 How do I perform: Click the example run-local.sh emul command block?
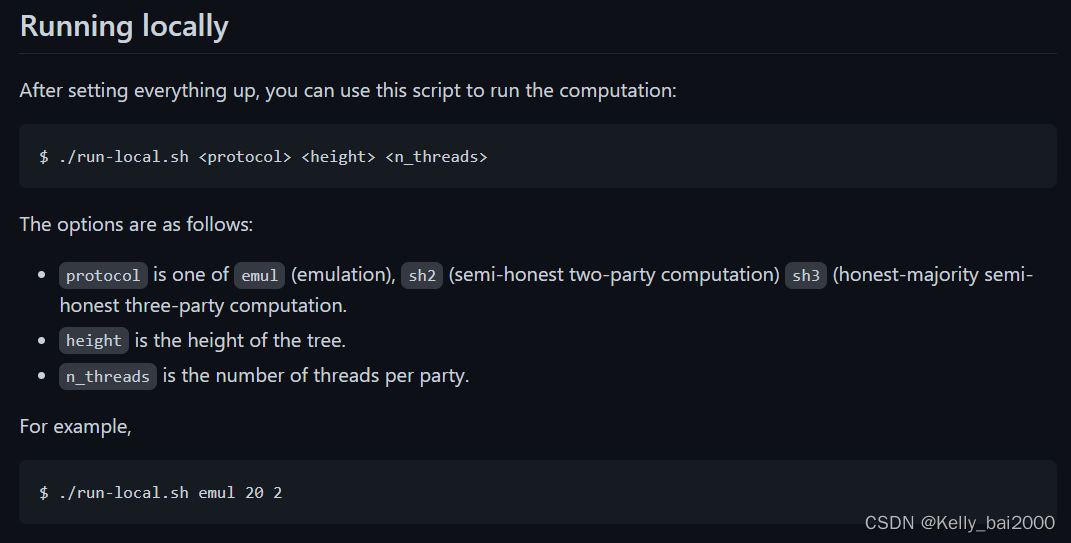(538, 492)
